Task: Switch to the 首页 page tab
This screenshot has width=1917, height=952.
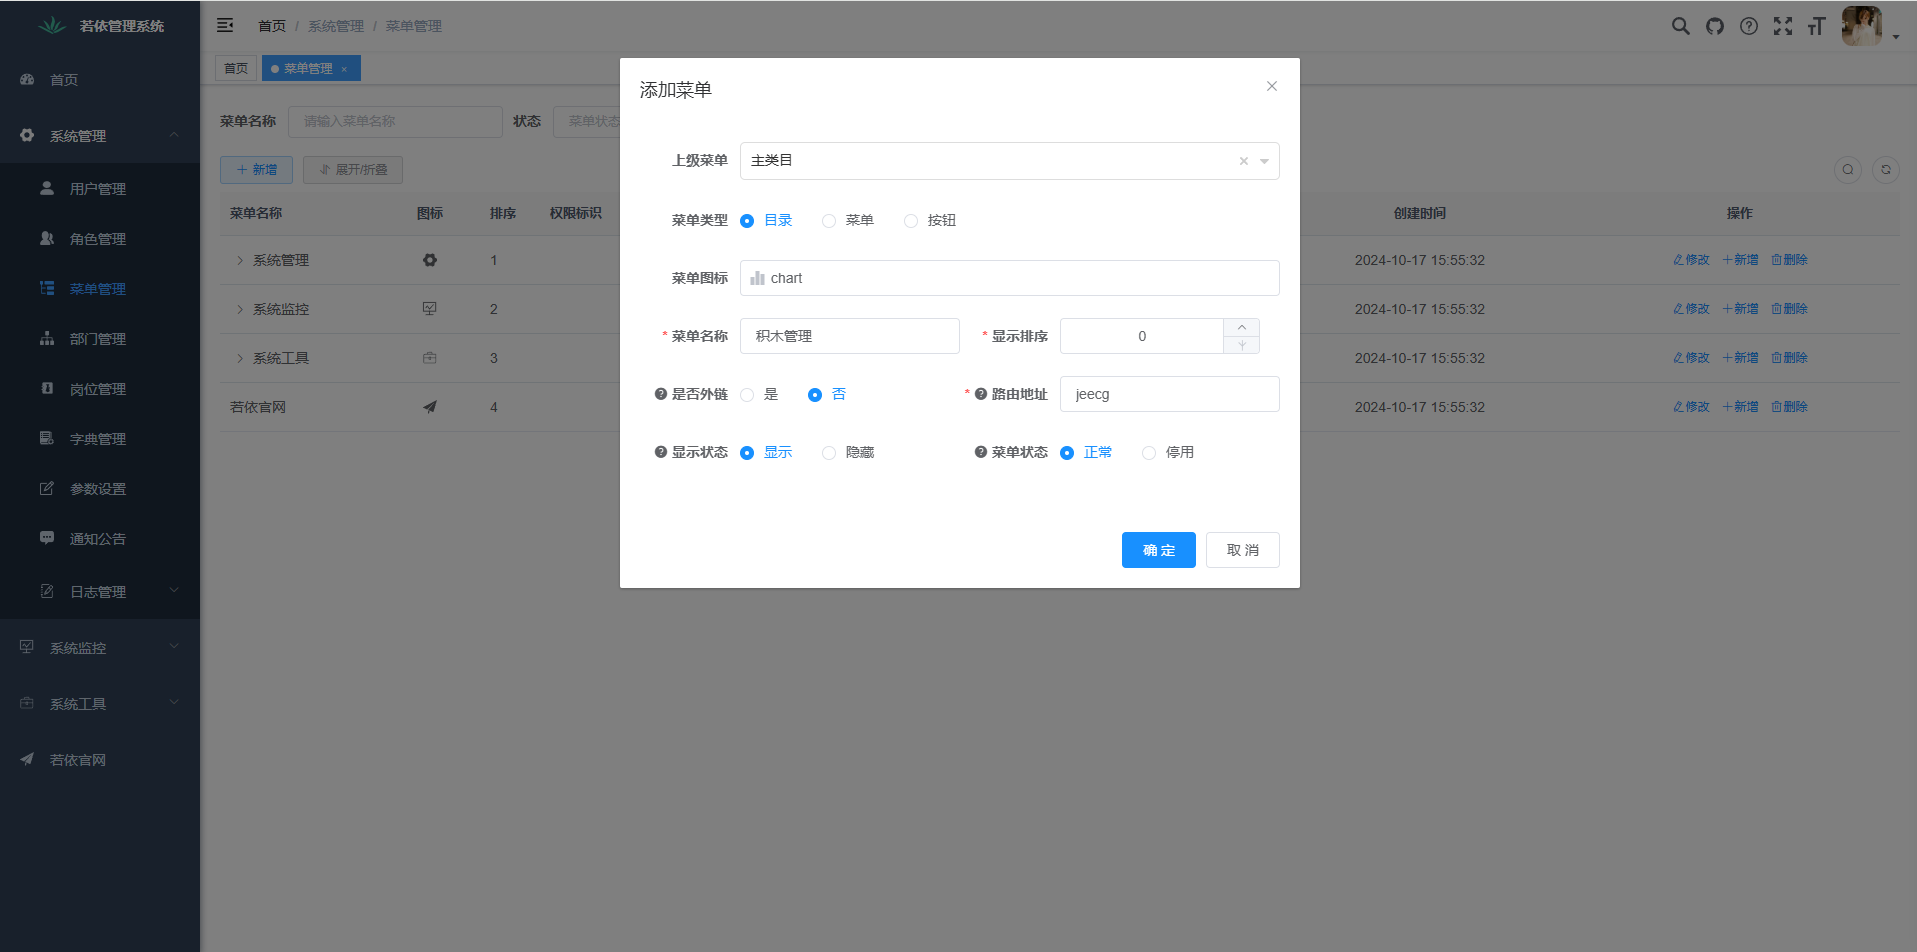Action: [236, 69]
